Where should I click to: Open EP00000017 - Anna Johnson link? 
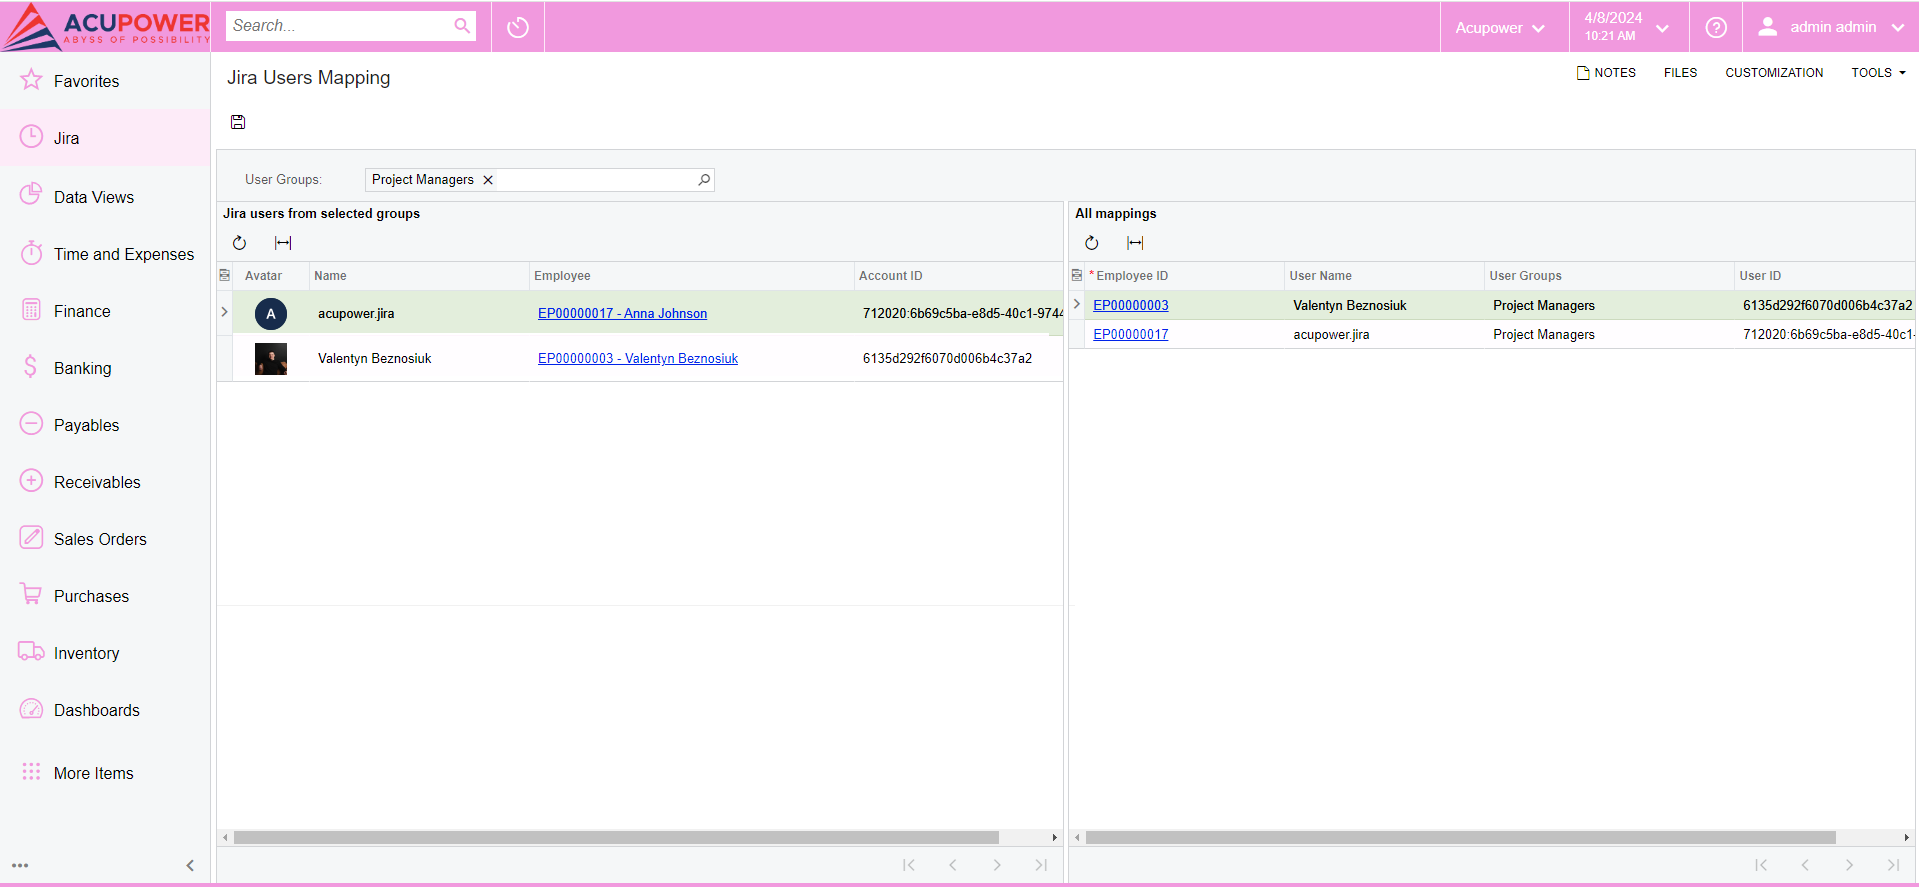[x=622, y=313]
